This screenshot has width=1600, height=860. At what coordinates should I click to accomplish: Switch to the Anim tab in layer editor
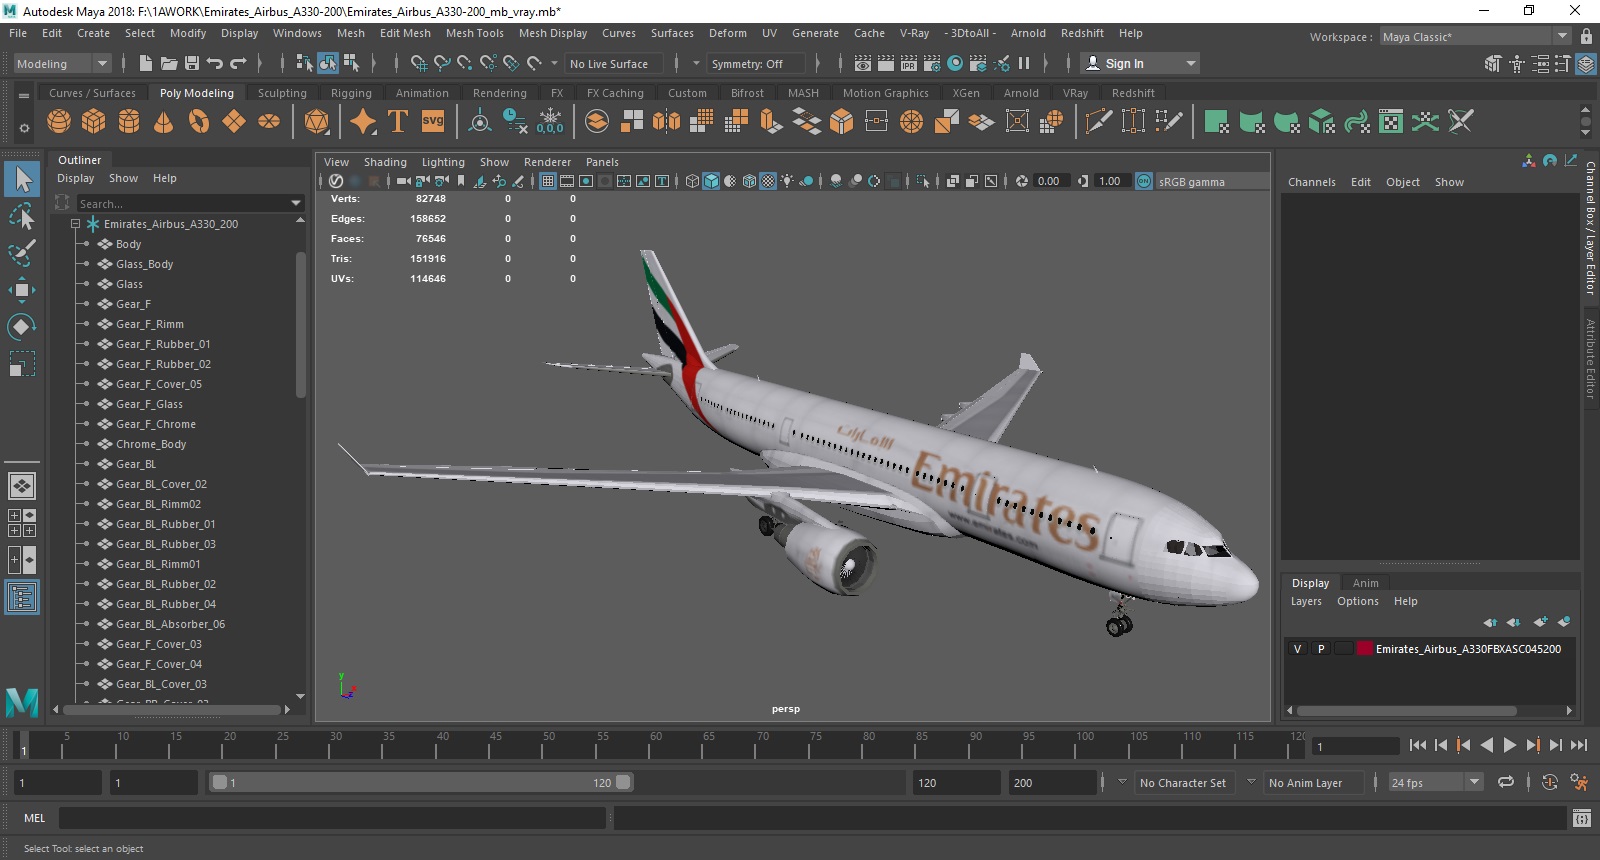[x=1365, y=583]
